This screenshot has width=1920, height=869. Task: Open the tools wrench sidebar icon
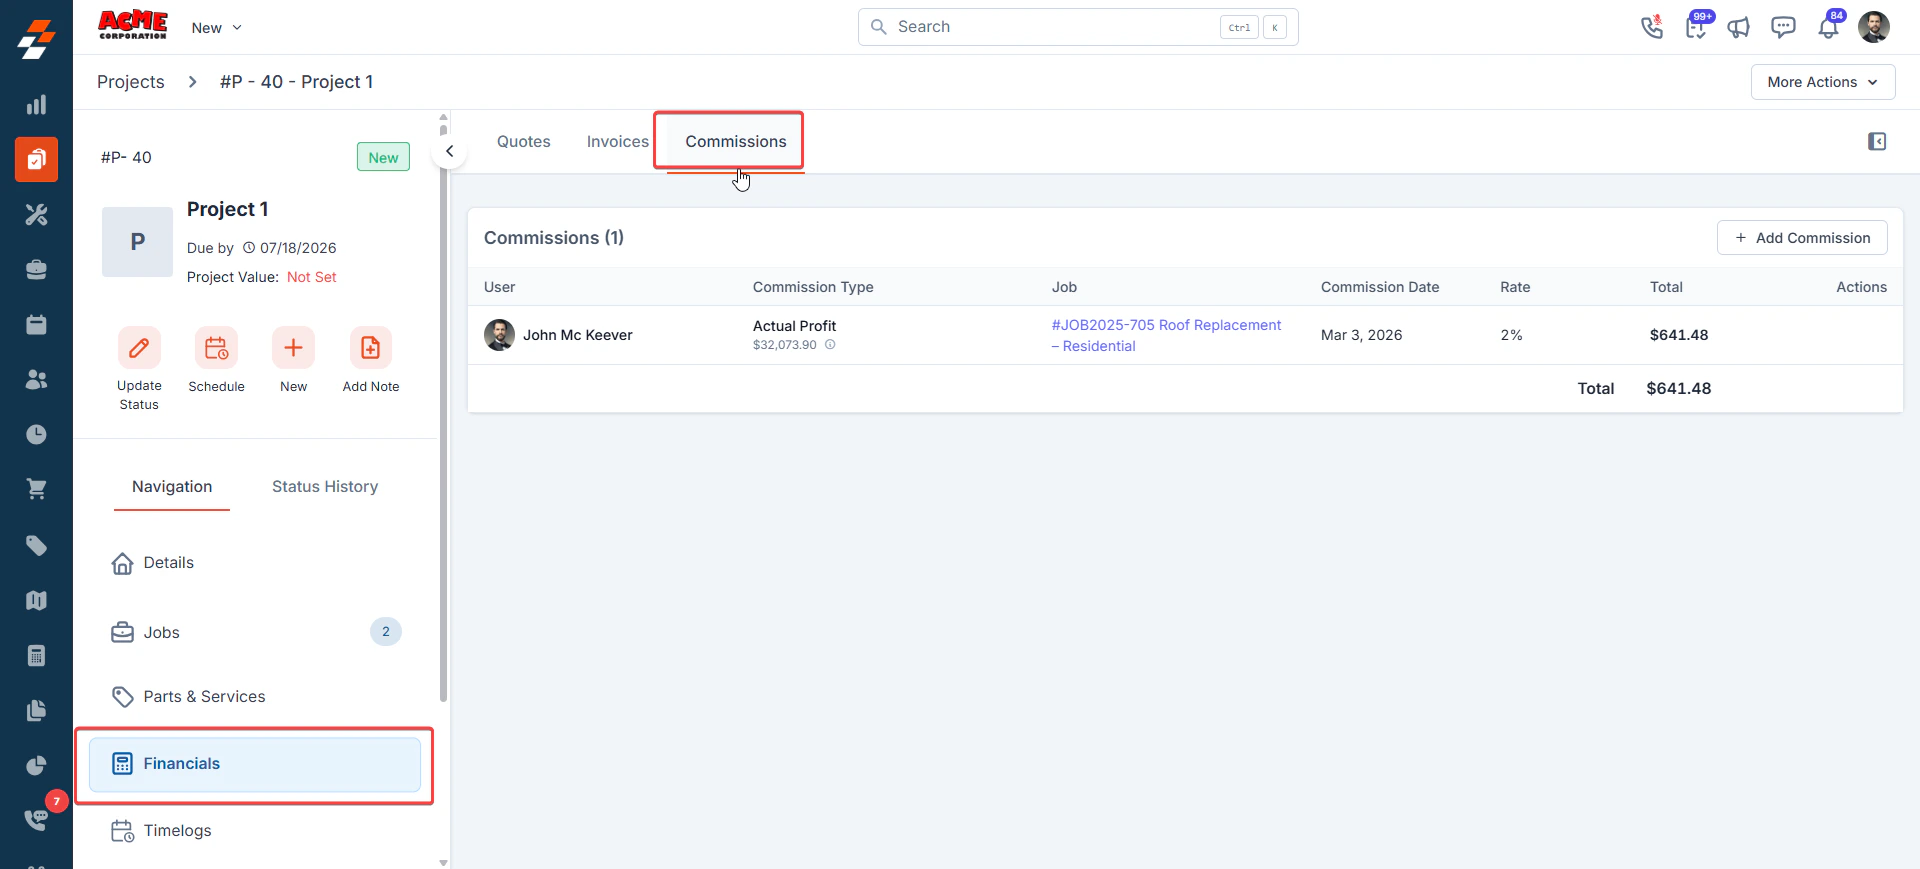(x=36, y=214)
